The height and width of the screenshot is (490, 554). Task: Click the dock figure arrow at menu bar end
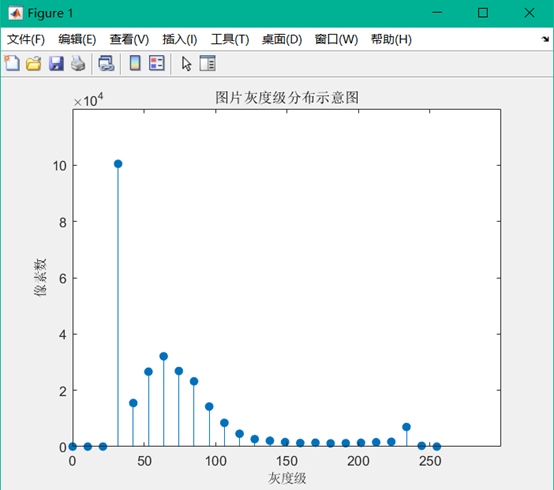(546, 39)
